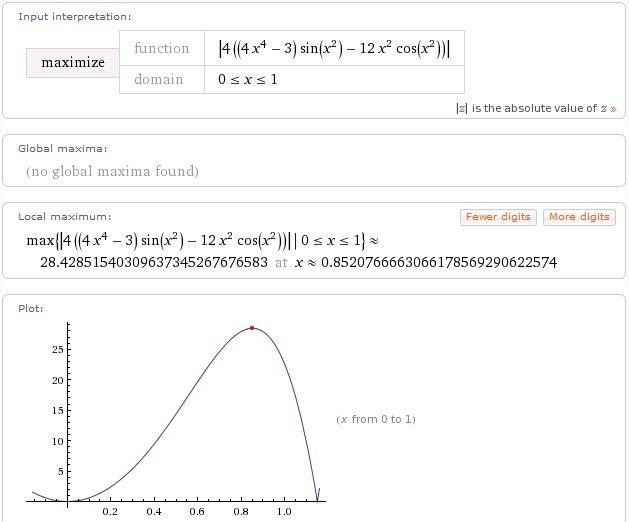The width and height of the screenshot is (629, 522).
Task: Click the double-arrow icon after absolute value note
Action: coord(612,108)
